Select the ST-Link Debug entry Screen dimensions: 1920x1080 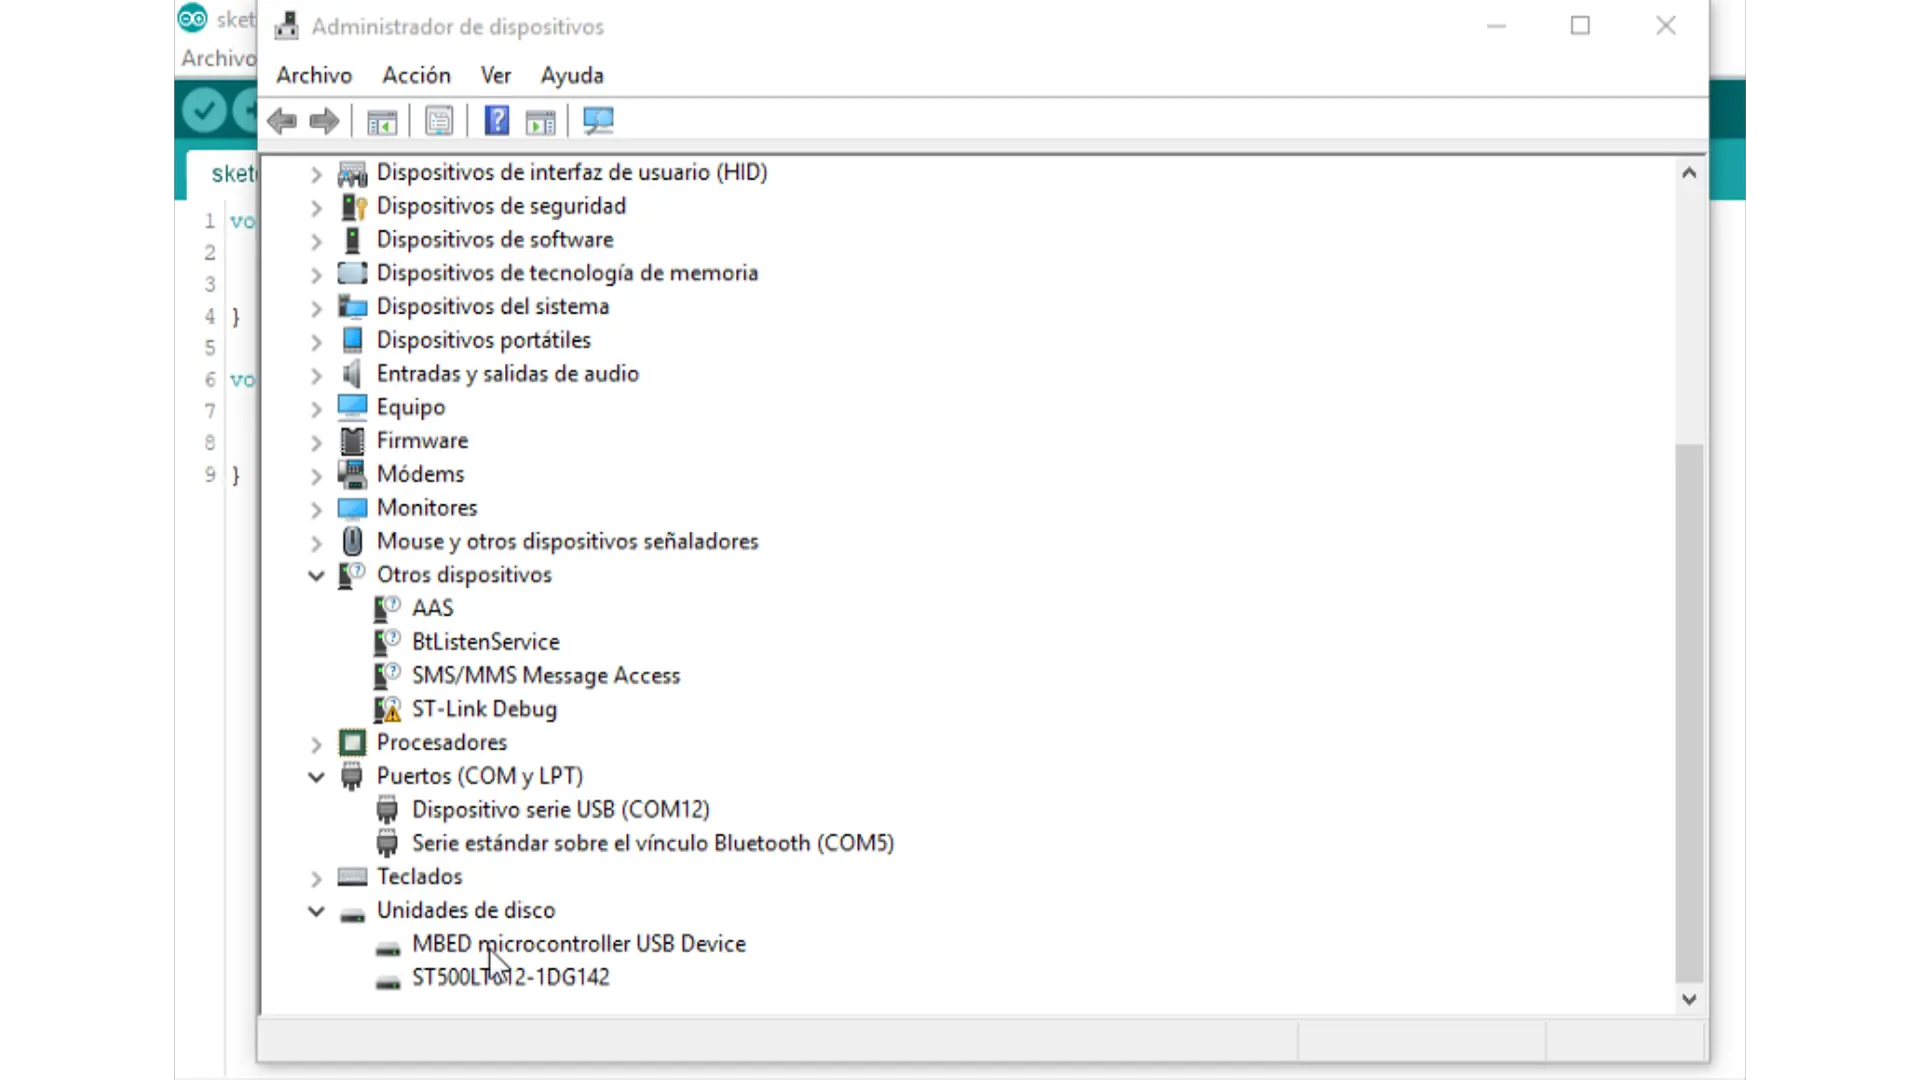pyautogui.click(x=484, y=709)
